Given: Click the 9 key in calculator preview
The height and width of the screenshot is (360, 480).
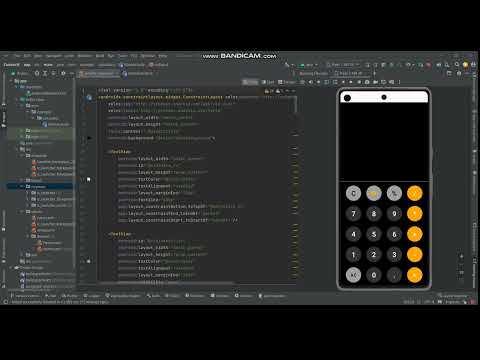Looking at the screenshot, I should pos(394,214).
